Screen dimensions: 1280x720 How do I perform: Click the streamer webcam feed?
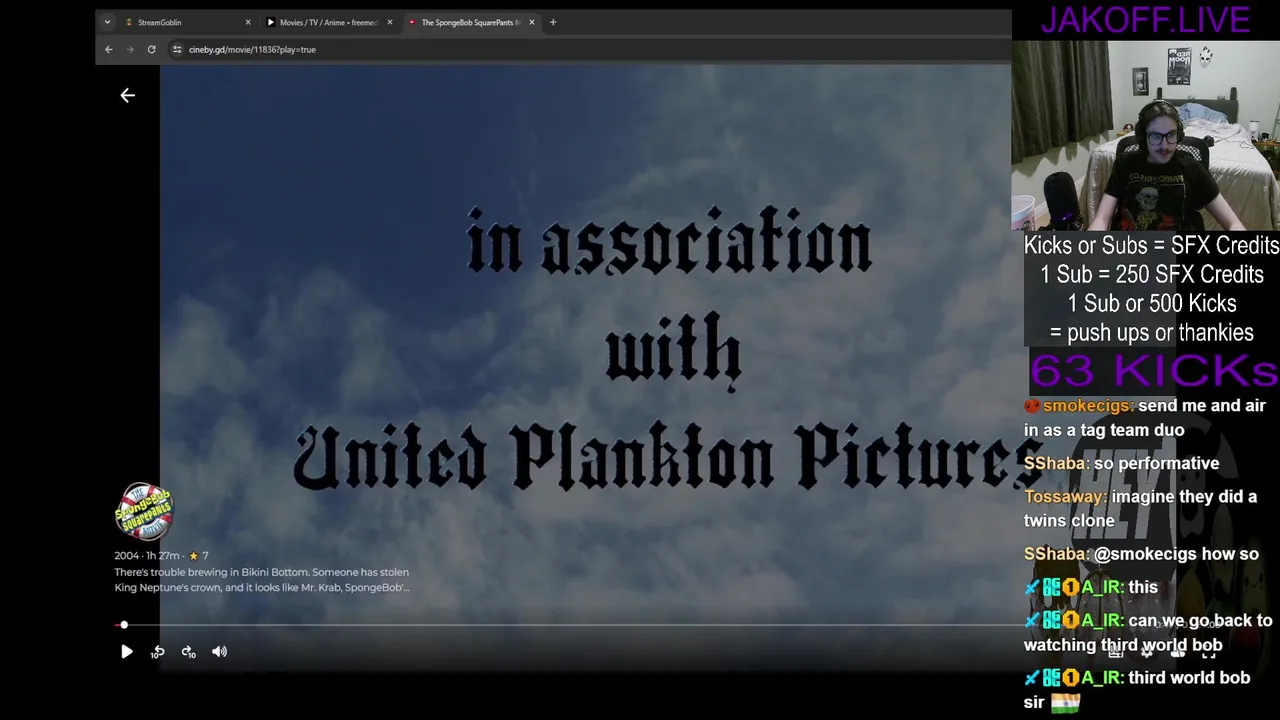1146,135
